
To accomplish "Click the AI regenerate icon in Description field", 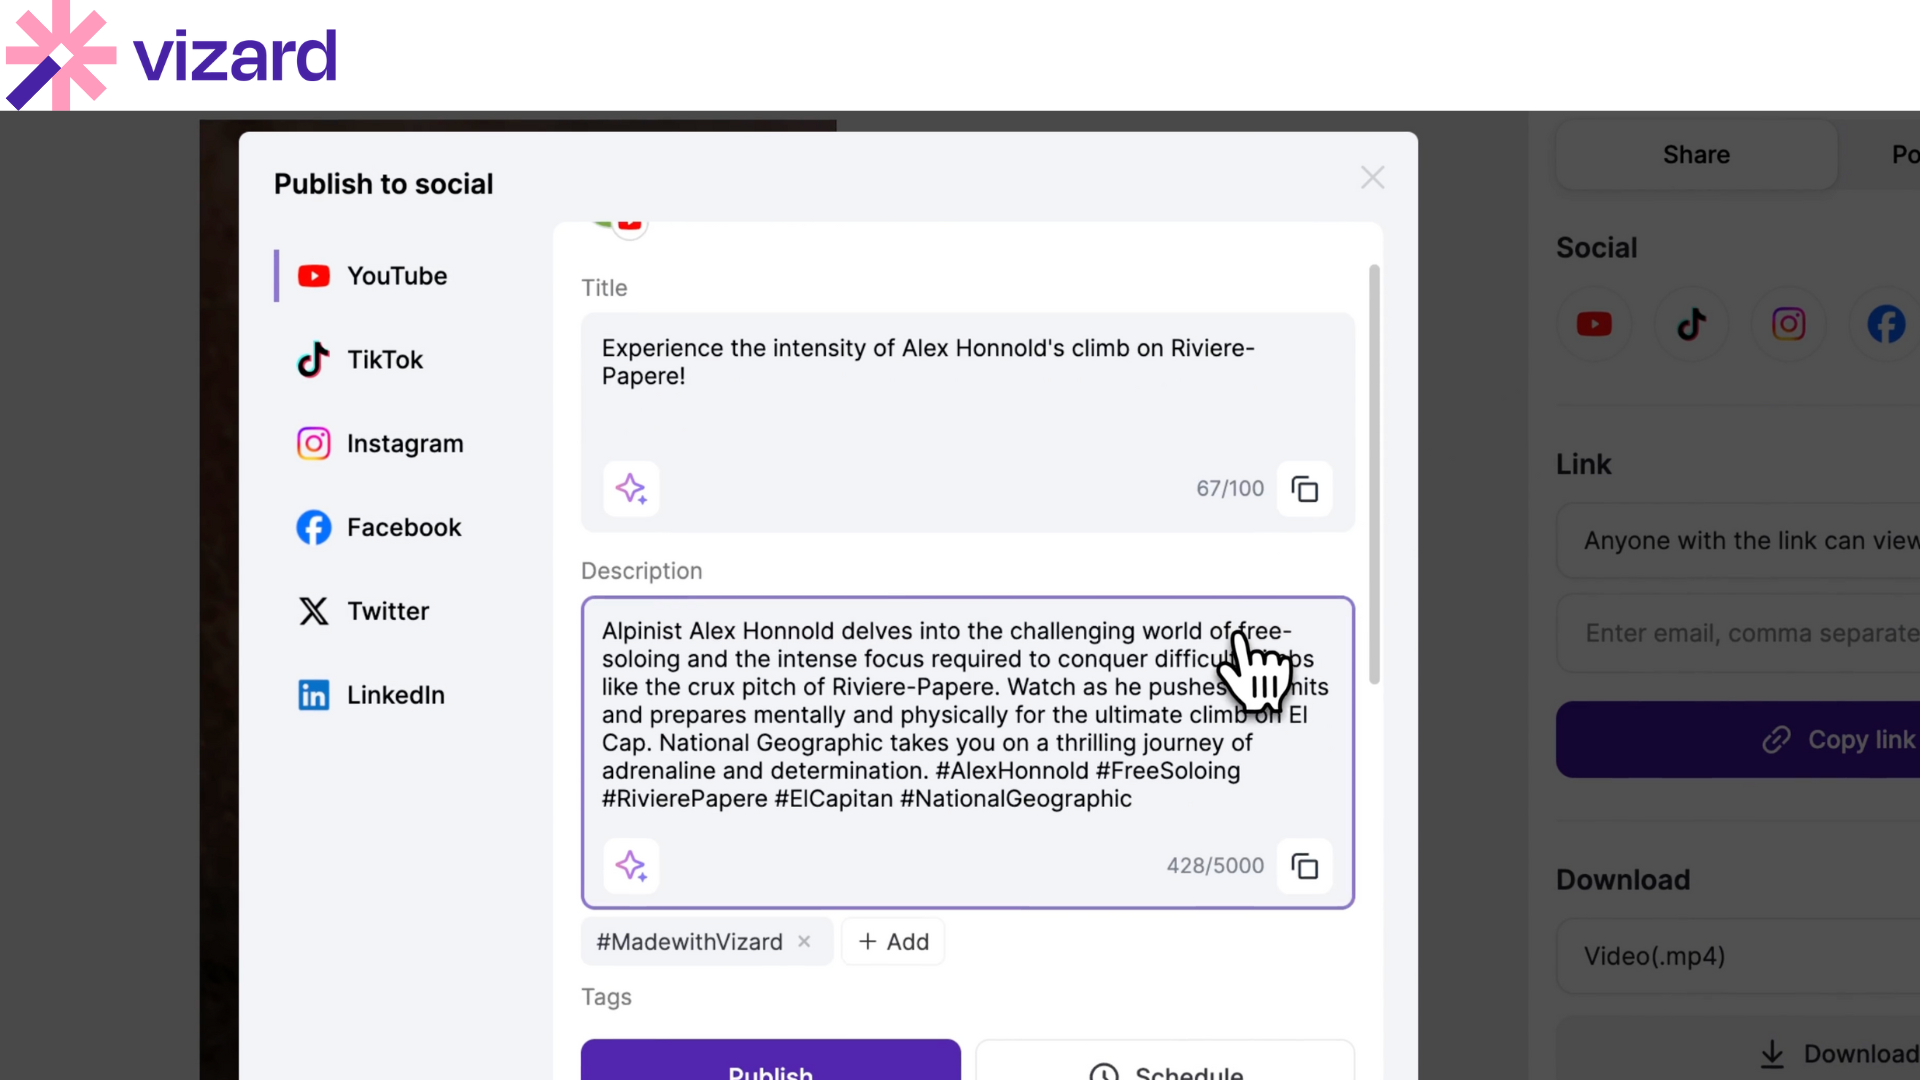I will [x=632, y=865].
